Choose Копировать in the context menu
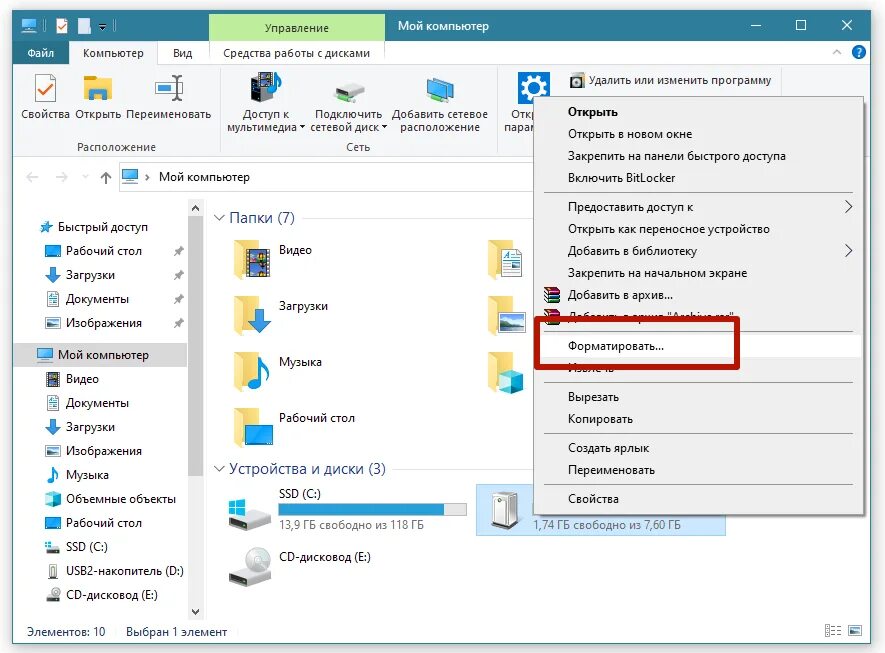The image size is (885, 653). pyautogui.click(x=698, y=419)
